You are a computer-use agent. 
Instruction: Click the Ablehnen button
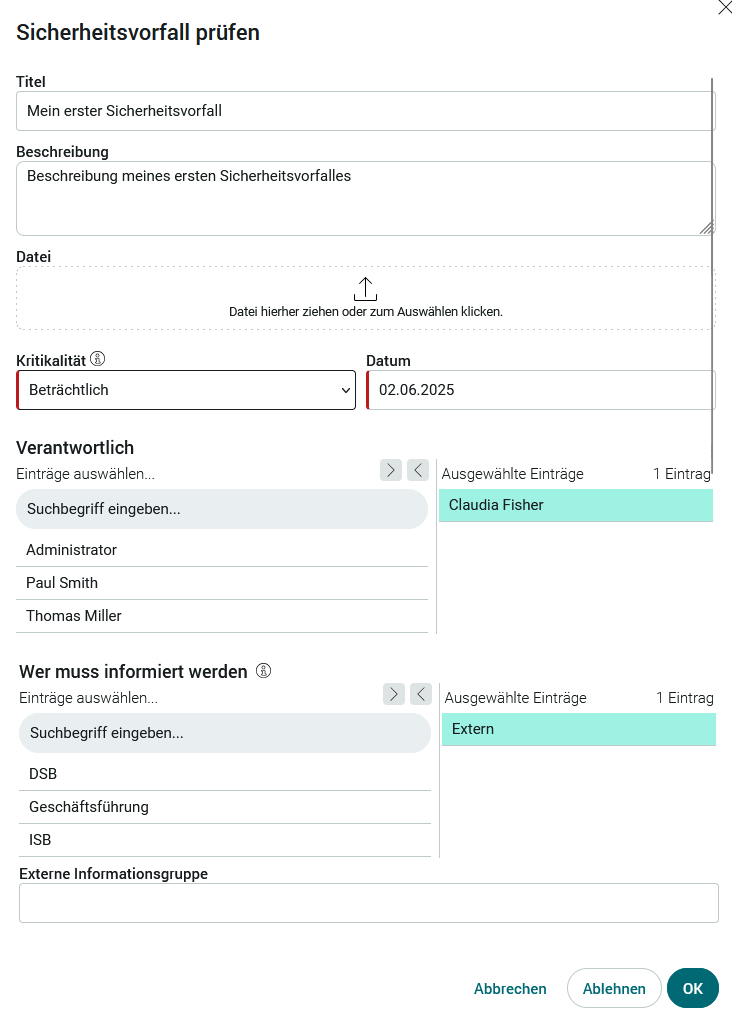614,988
